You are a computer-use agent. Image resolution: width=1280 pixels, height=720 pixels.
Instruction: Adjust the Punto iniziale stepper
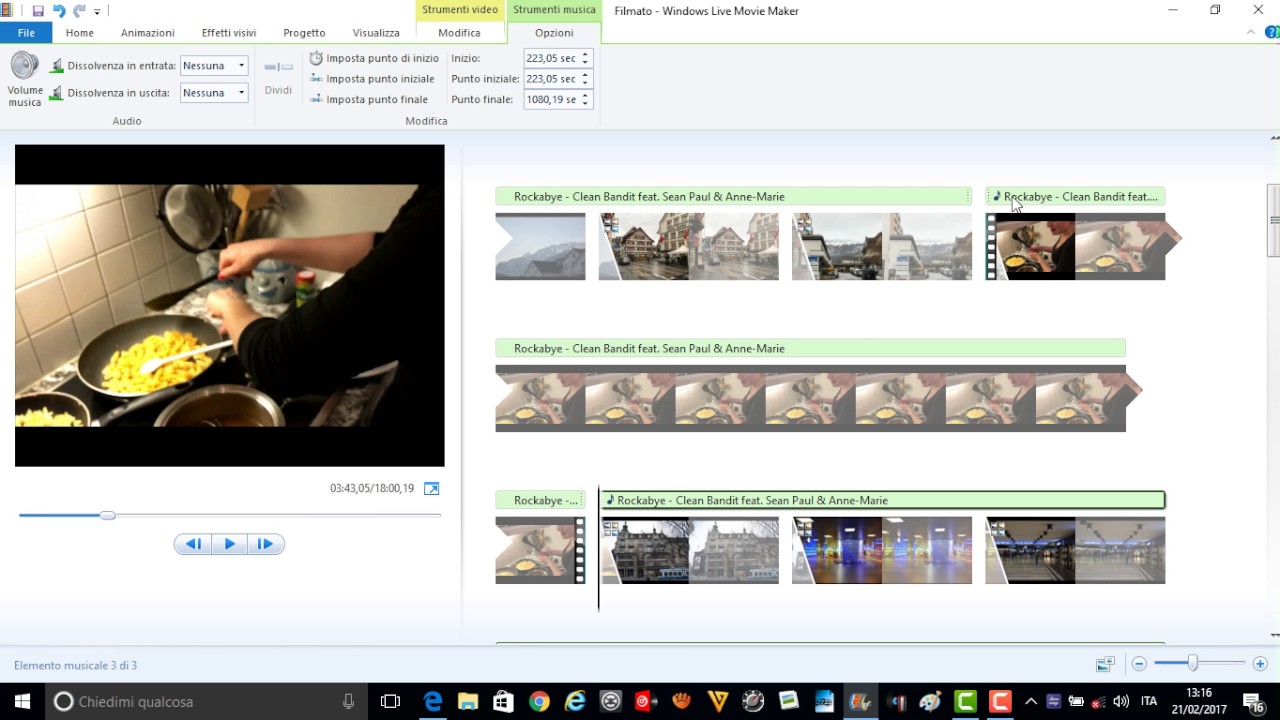pyautogui.click(x=585, y=79)
